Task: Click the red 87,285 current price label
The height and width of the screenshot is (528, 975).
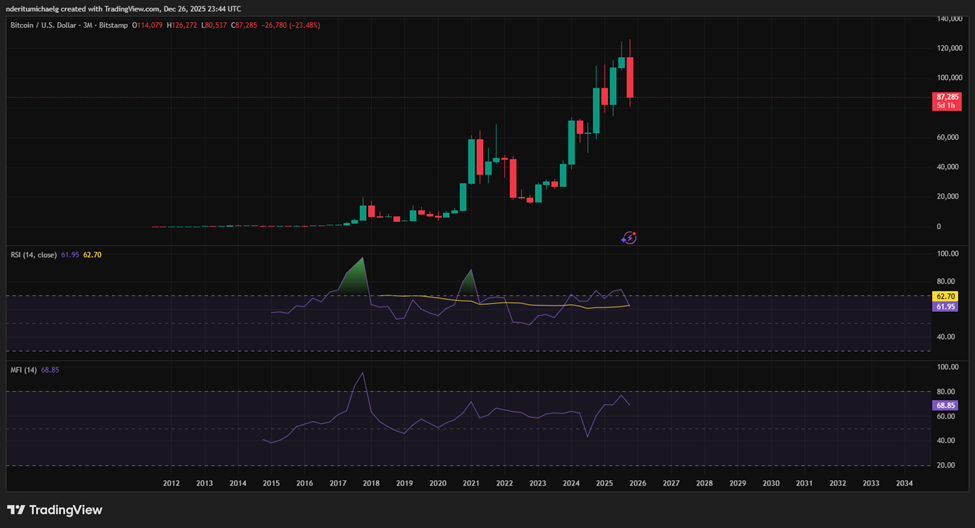Action: point(946,101)
